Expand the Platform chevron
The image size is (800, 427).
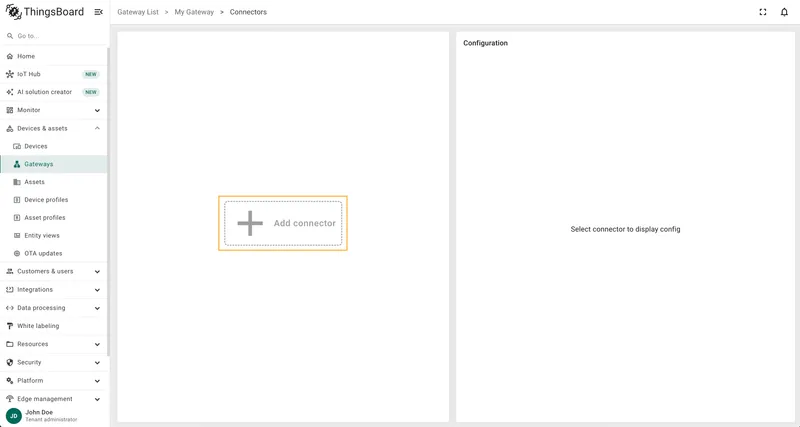tap(97, 381)
